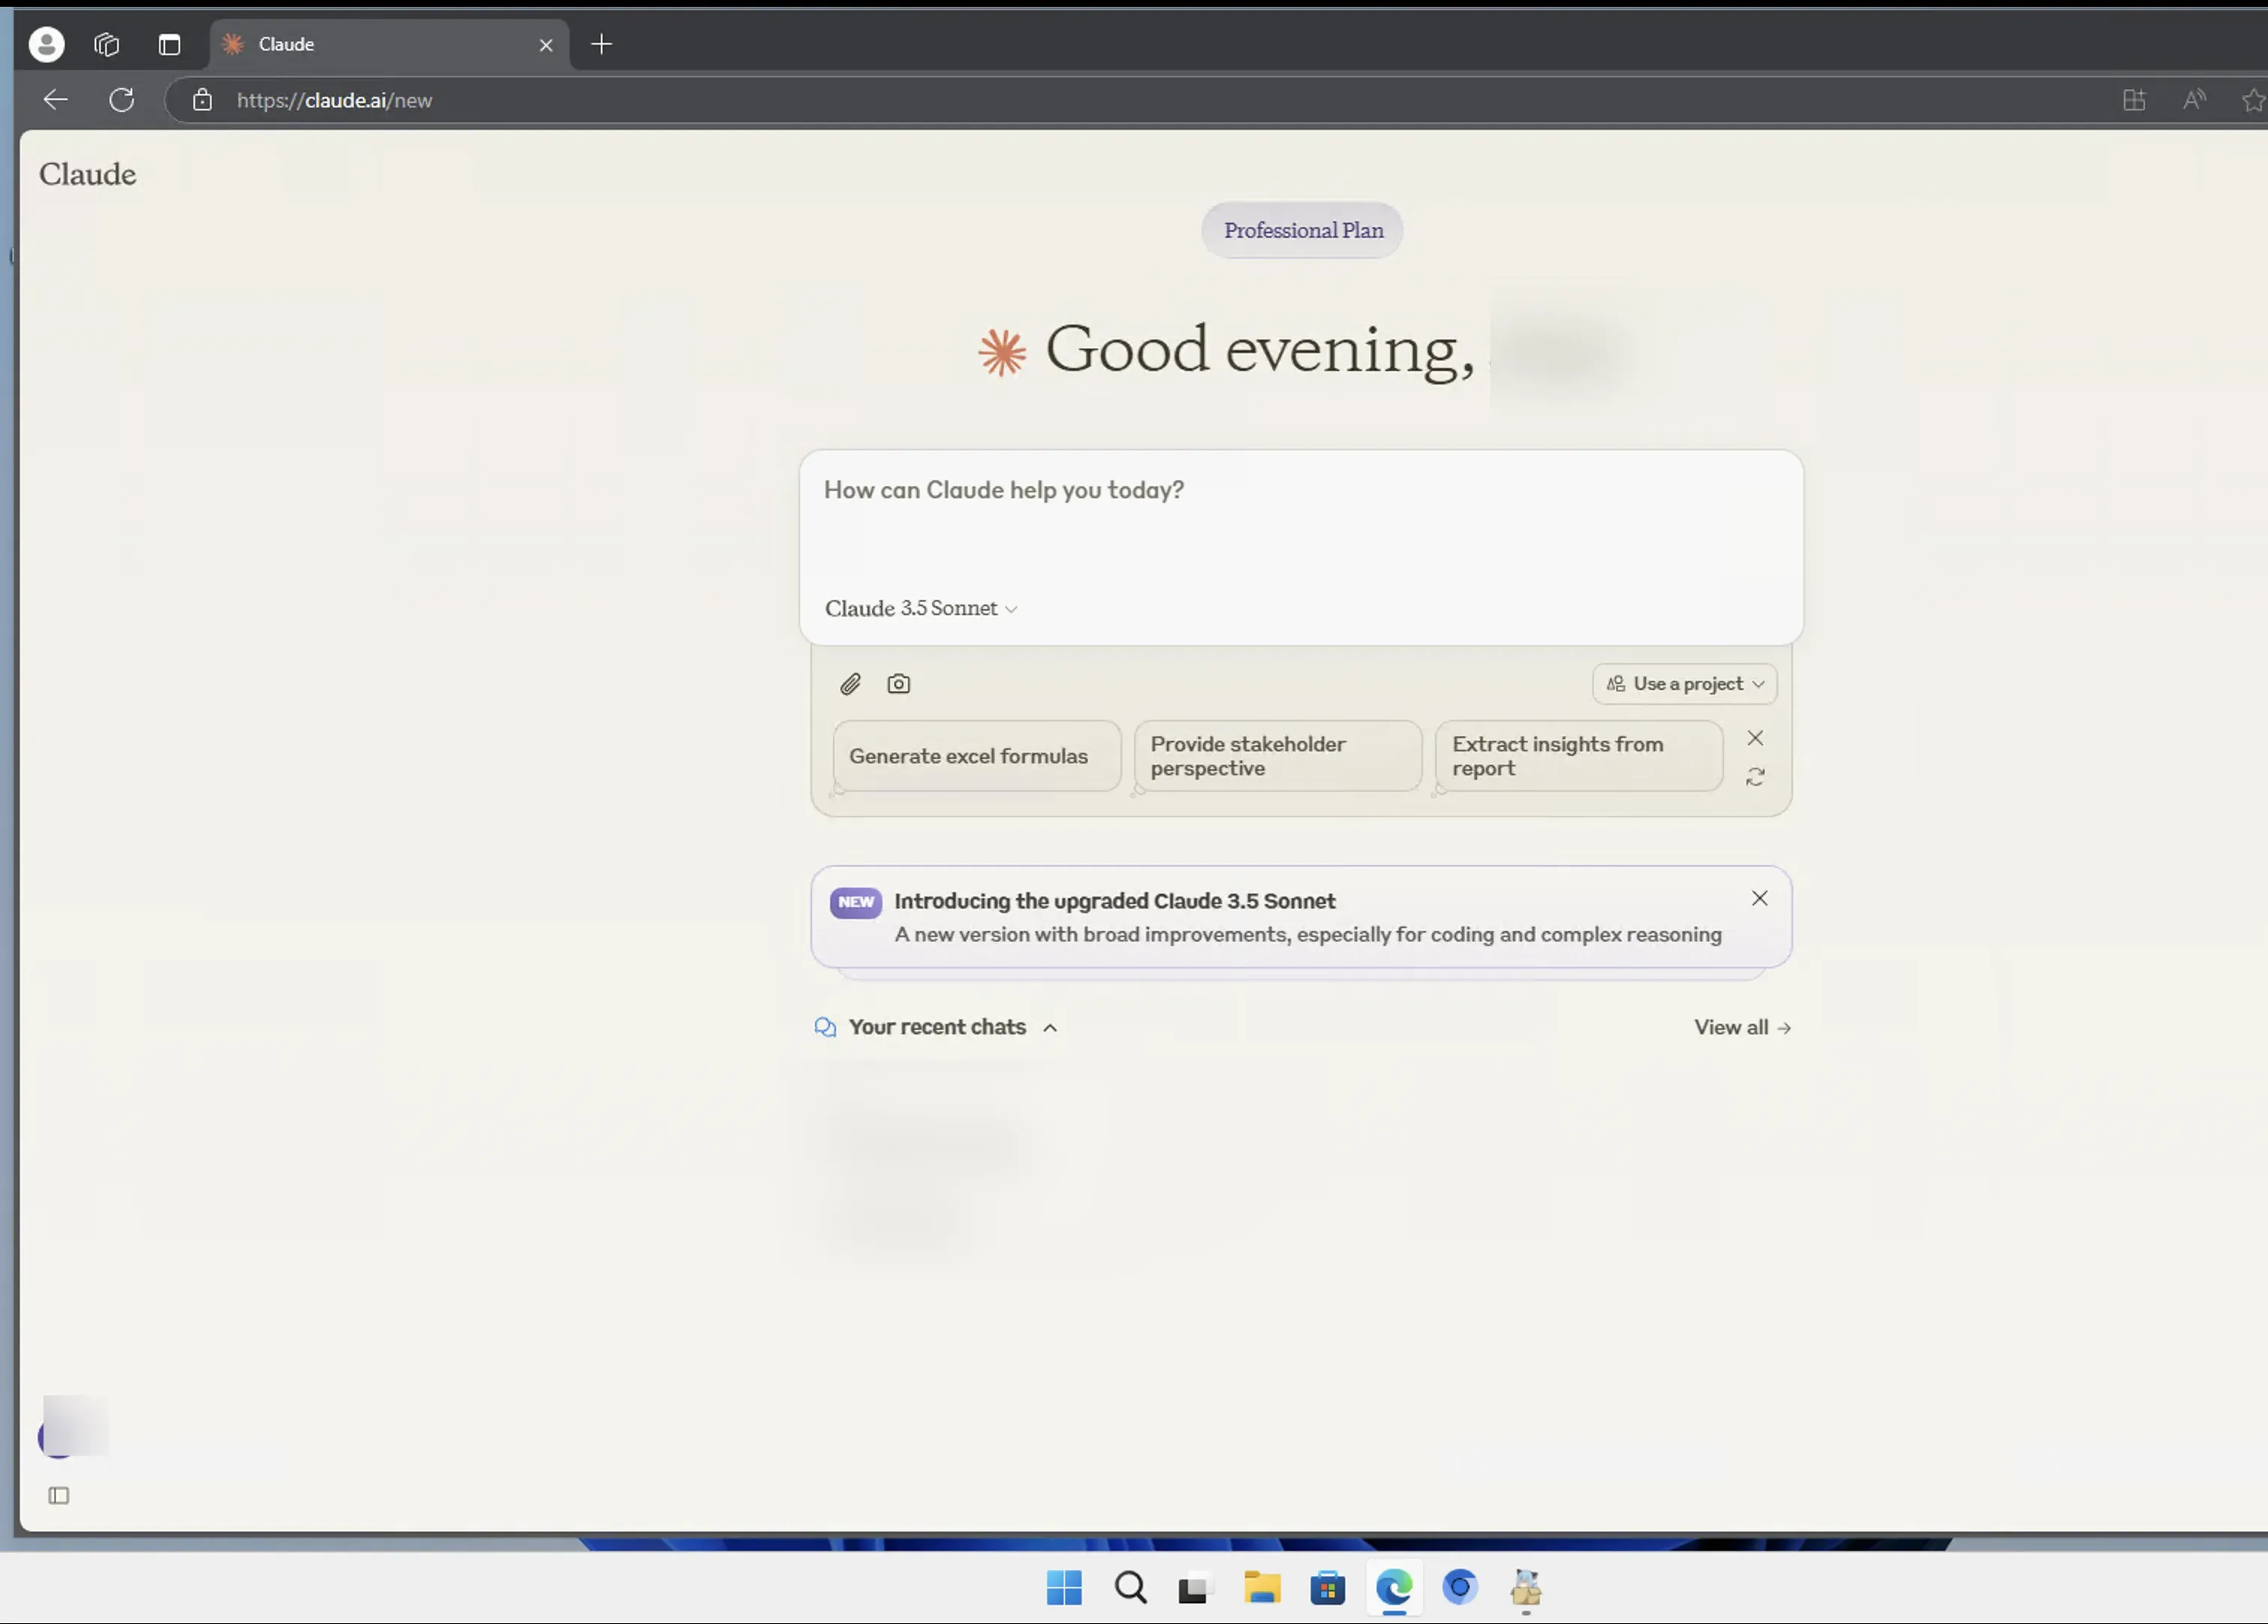Refresh the suggested prompts list
The width and height of the screenshot is (2268, 1624).
point(1755,777)
